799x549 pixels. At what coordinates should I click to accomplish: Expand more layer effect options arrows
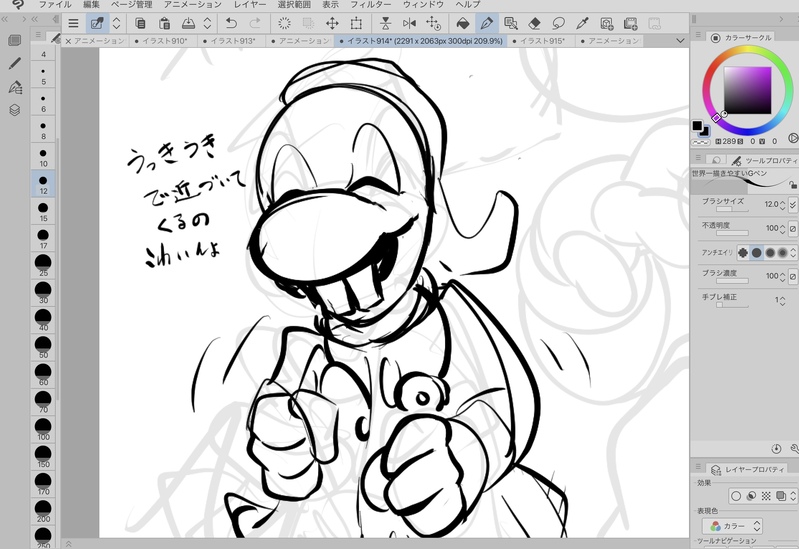coord(793,495)
